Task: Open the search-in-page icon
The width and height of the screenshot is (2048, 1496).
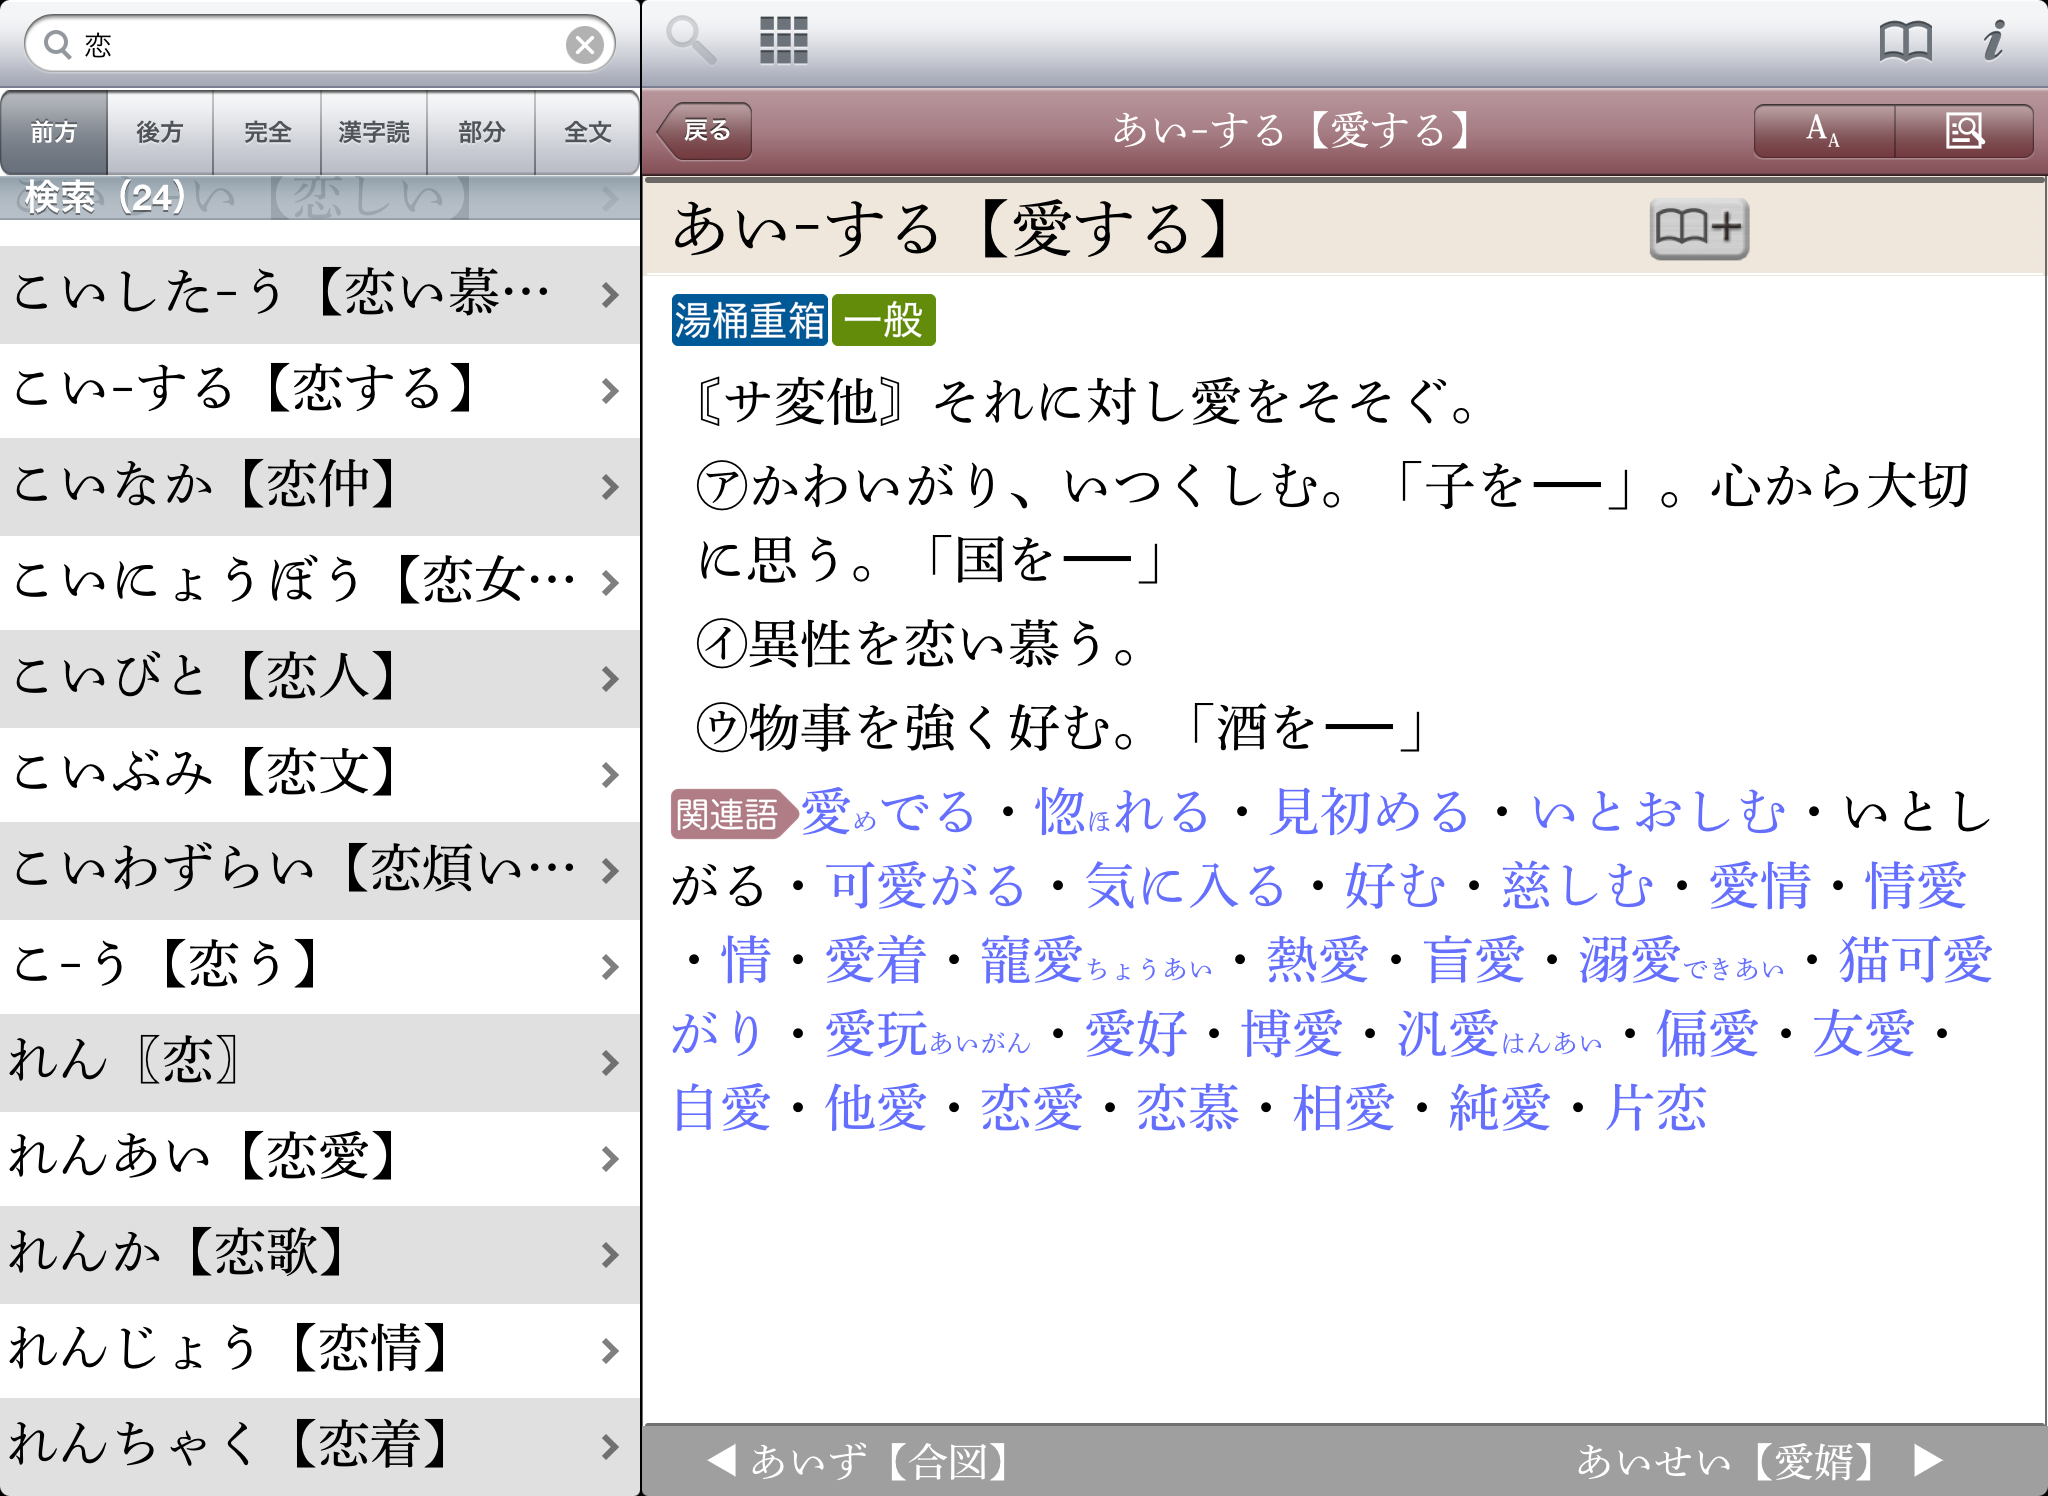Action: [x=1964, y=130]
